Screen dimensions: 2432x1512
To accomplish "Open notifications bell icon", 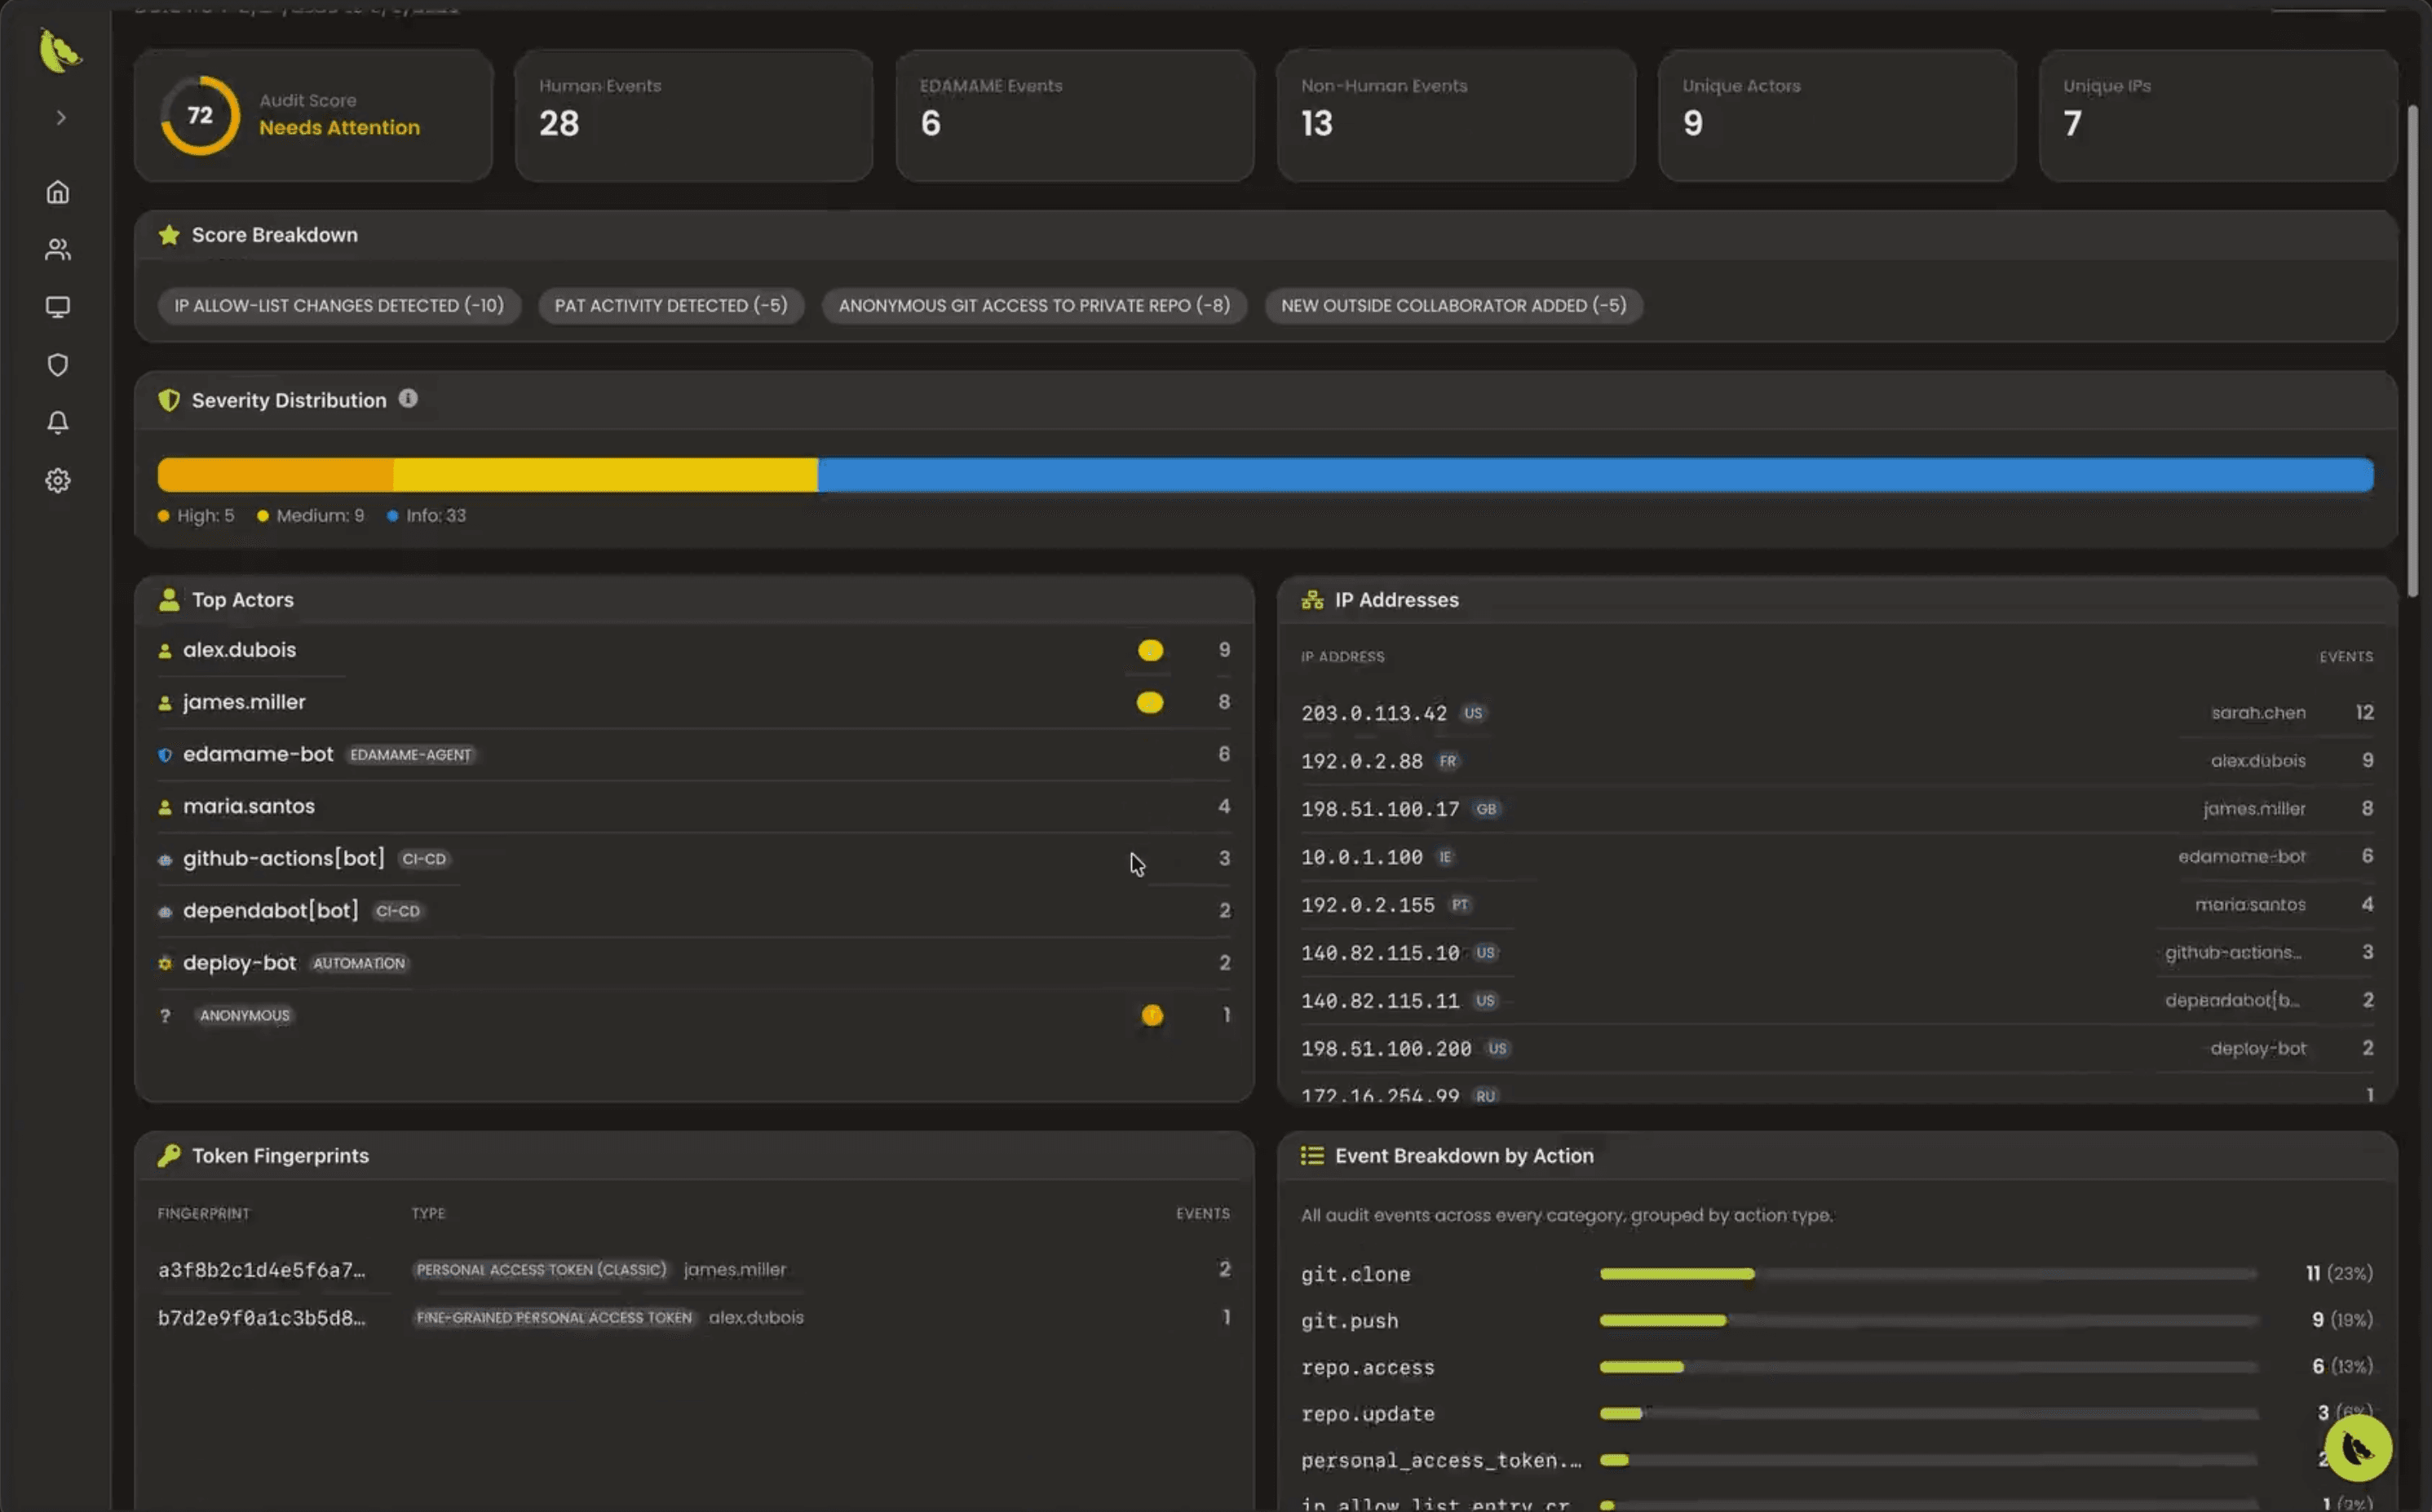I will point(58,422).
